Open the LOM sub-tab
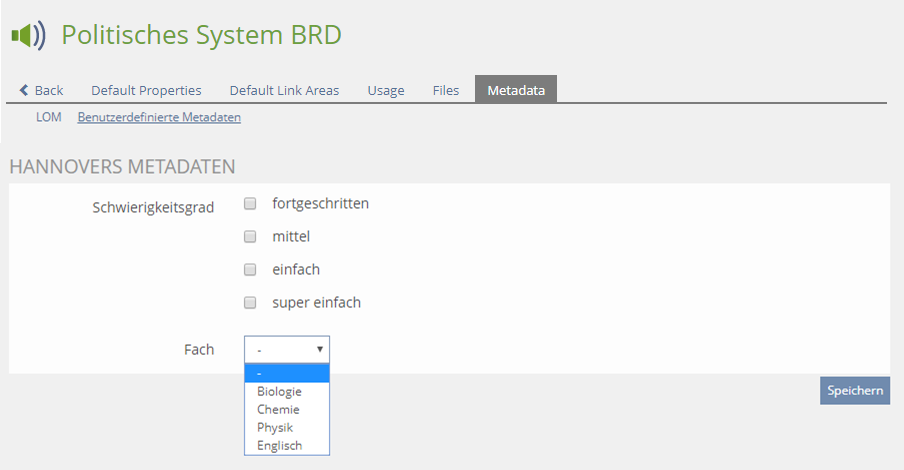The image size is (904, 470). click(x=48, y=117)
